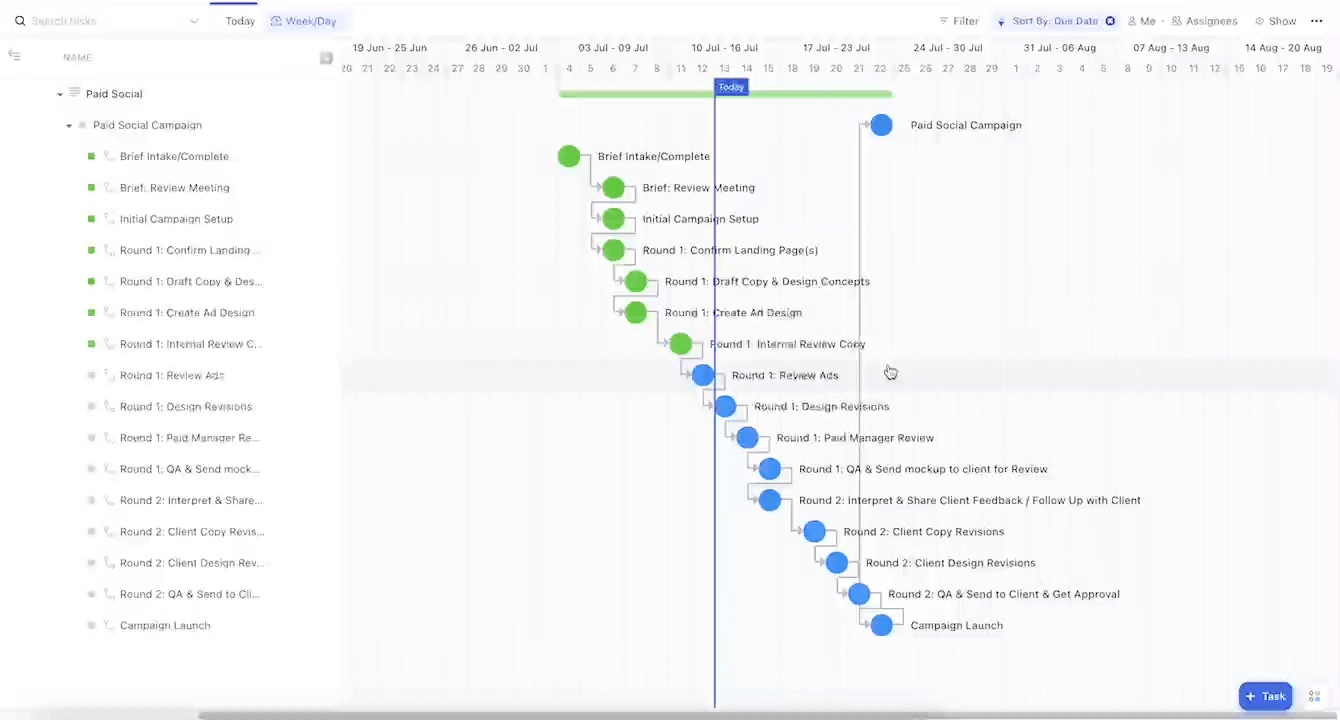1340x720 pixels.
Task: Clear the Sort By Due Date sorting
Action: click(1110, 20)
